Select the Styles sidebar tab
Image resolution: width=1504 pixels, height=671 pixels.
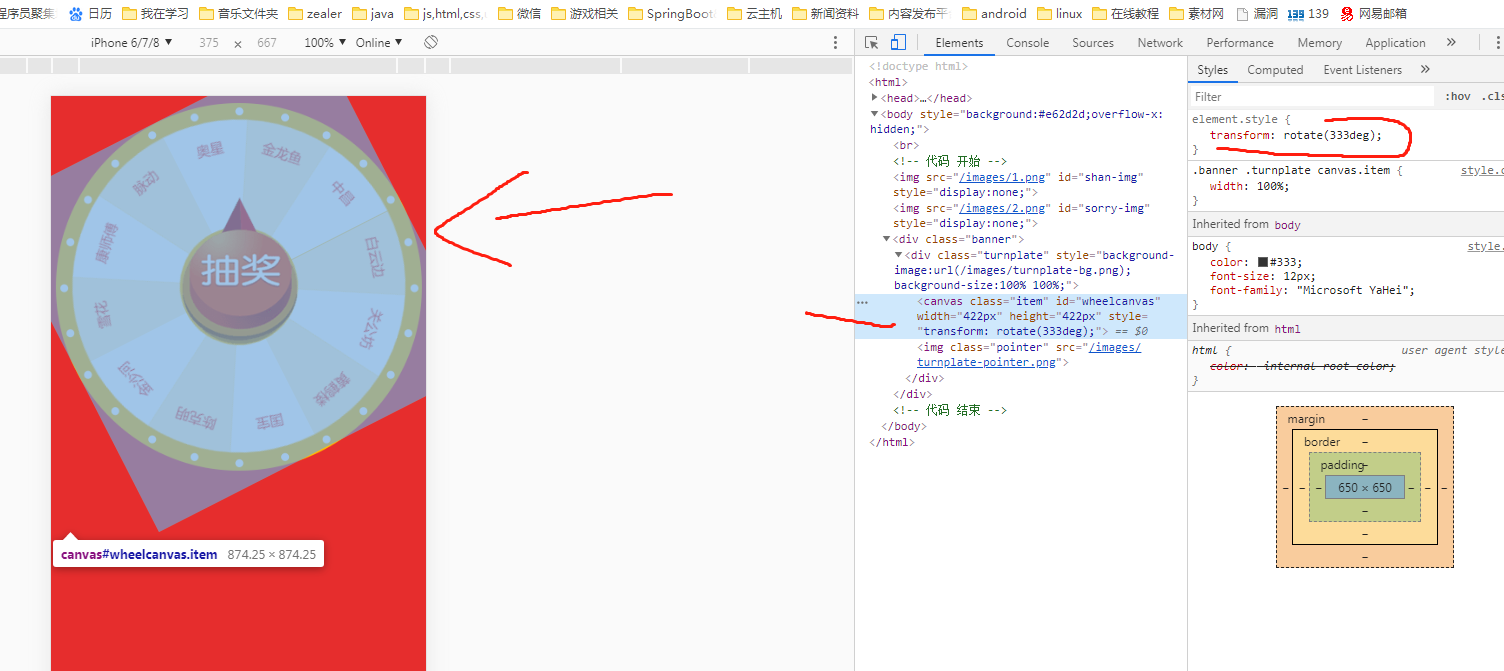pos(1212,70)
